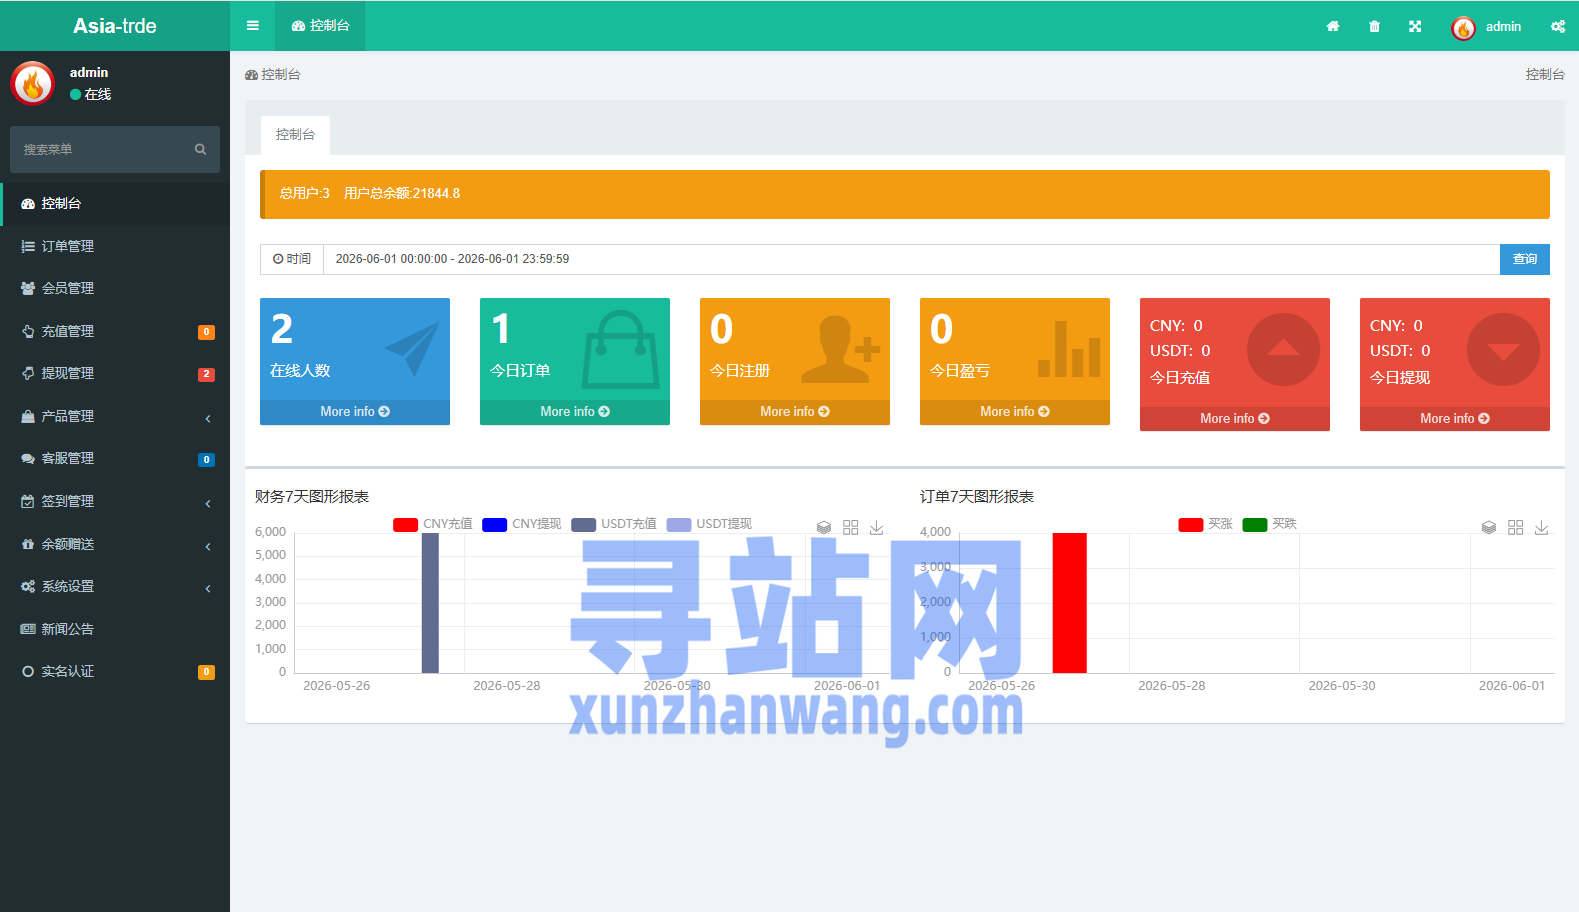Toggle USDT提现 legend series
1579x912 pixels.
[709, 524]
